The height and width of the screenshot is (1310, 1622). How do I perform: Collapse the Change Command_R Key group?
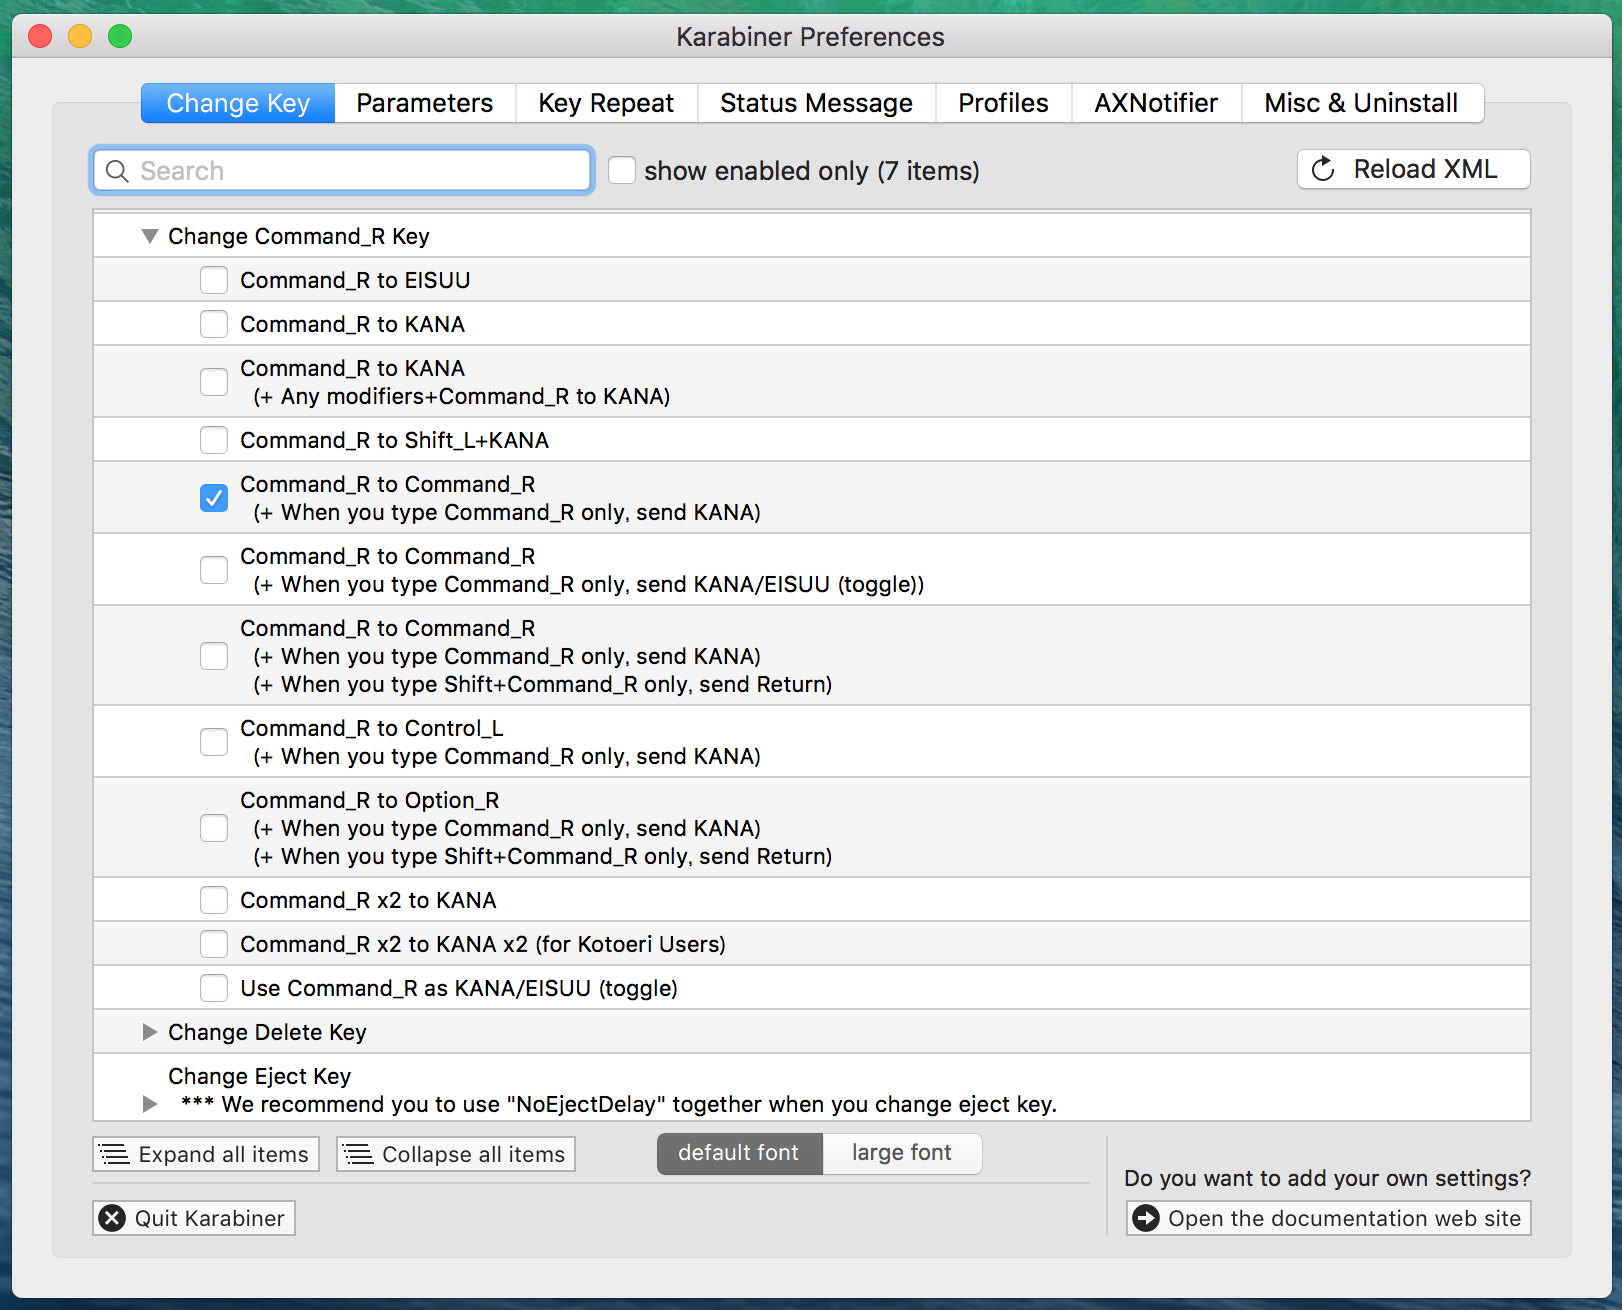[150, 236]
